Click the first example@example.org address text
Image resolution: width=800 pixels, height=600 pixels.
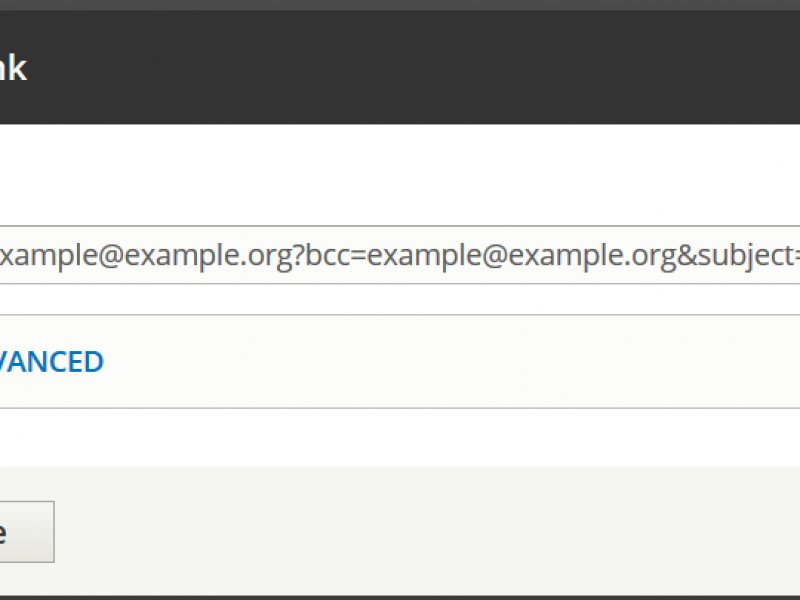tap(146, 255)
